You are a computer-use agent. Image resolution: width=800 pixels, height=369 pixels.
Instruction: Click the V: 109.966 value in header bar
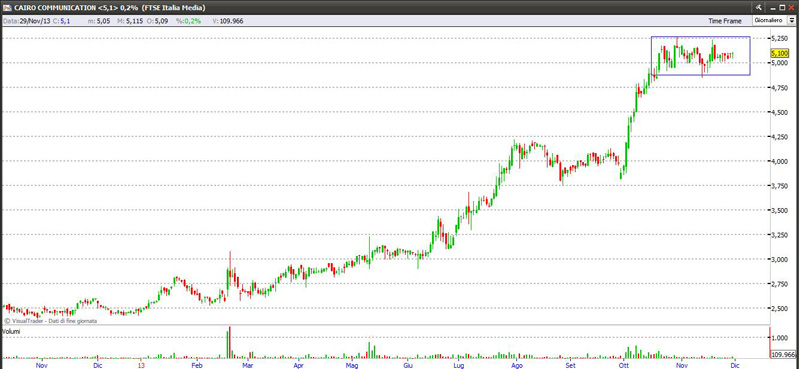(x=228, y=21)
